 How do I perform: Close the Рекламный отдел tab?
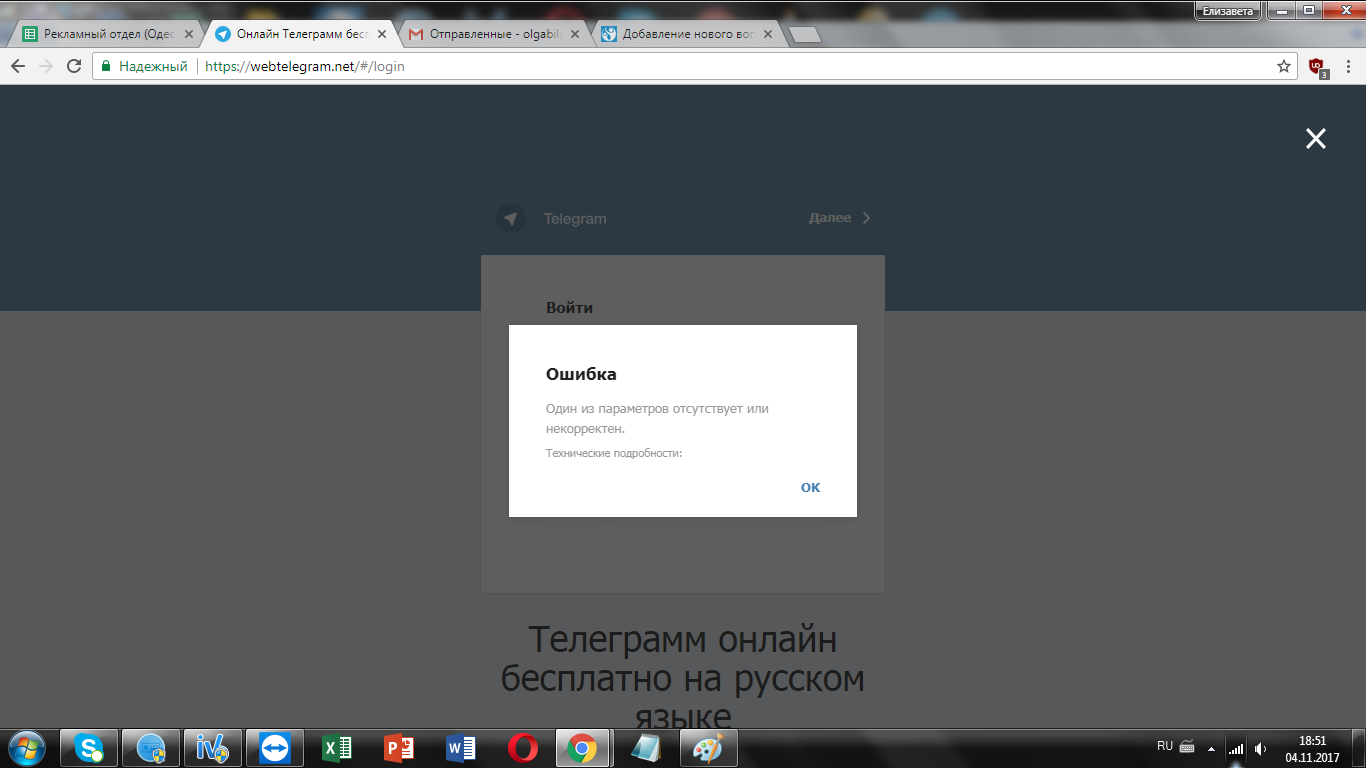(189, 34)
